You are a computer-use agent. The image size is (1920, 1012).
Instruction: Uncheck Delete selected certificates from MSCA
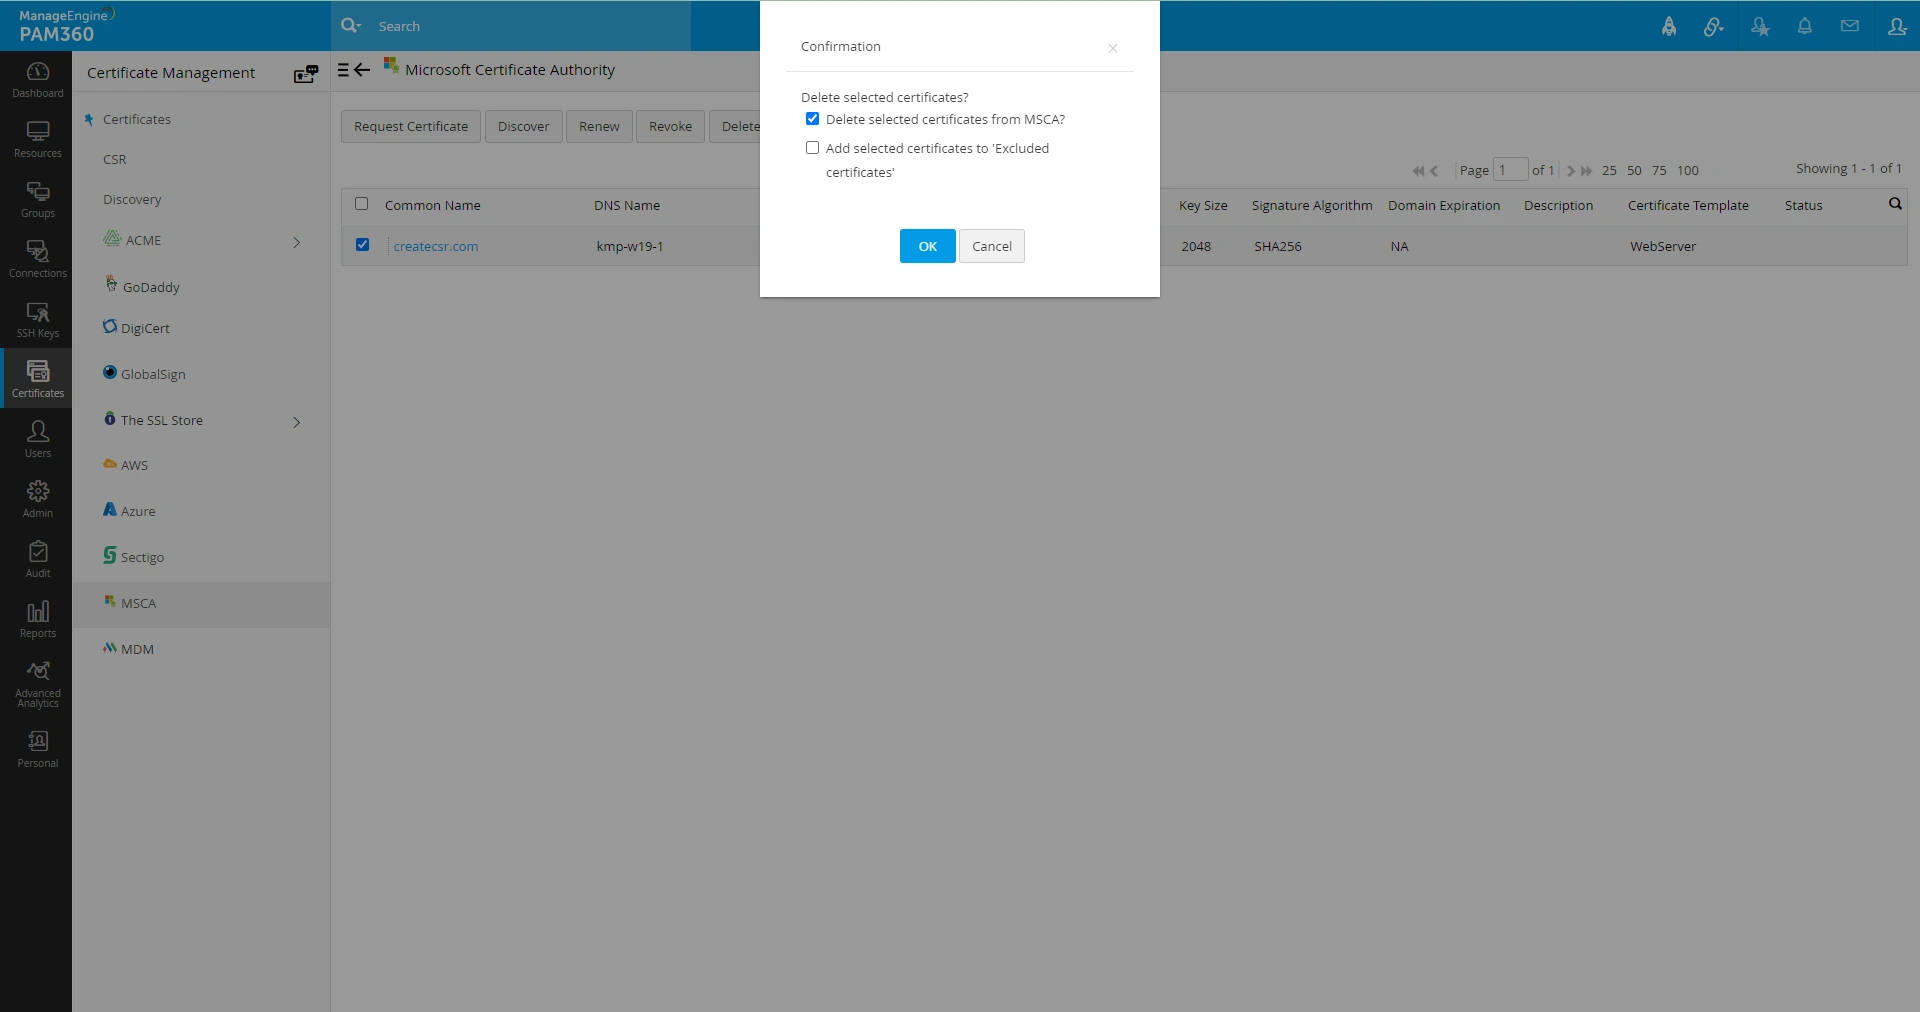[x=812, y=119]
